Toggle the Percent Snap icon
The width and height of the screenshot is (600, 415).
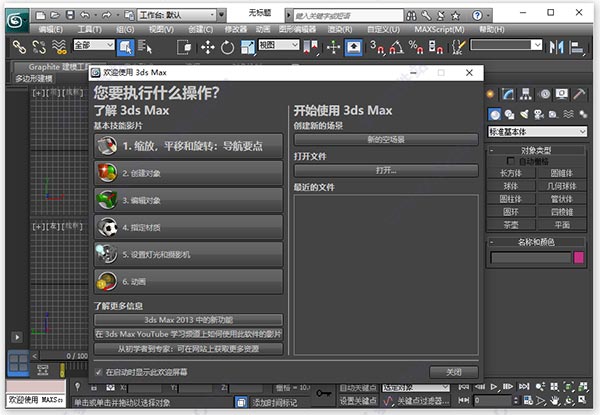coord(416,47)
